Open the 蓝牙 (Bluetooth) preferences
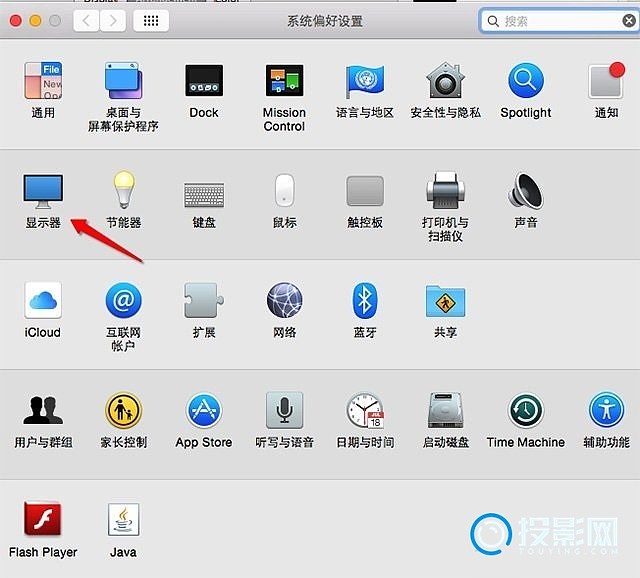This screenshot has width=640, height=578. [364, 300]
